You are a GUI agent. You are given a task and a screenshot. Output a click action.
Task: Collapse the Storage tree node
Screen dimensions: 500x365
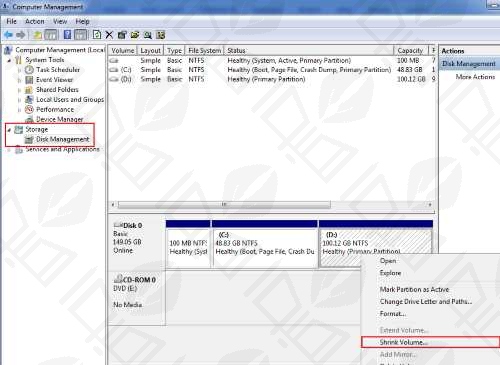point(9,130)
